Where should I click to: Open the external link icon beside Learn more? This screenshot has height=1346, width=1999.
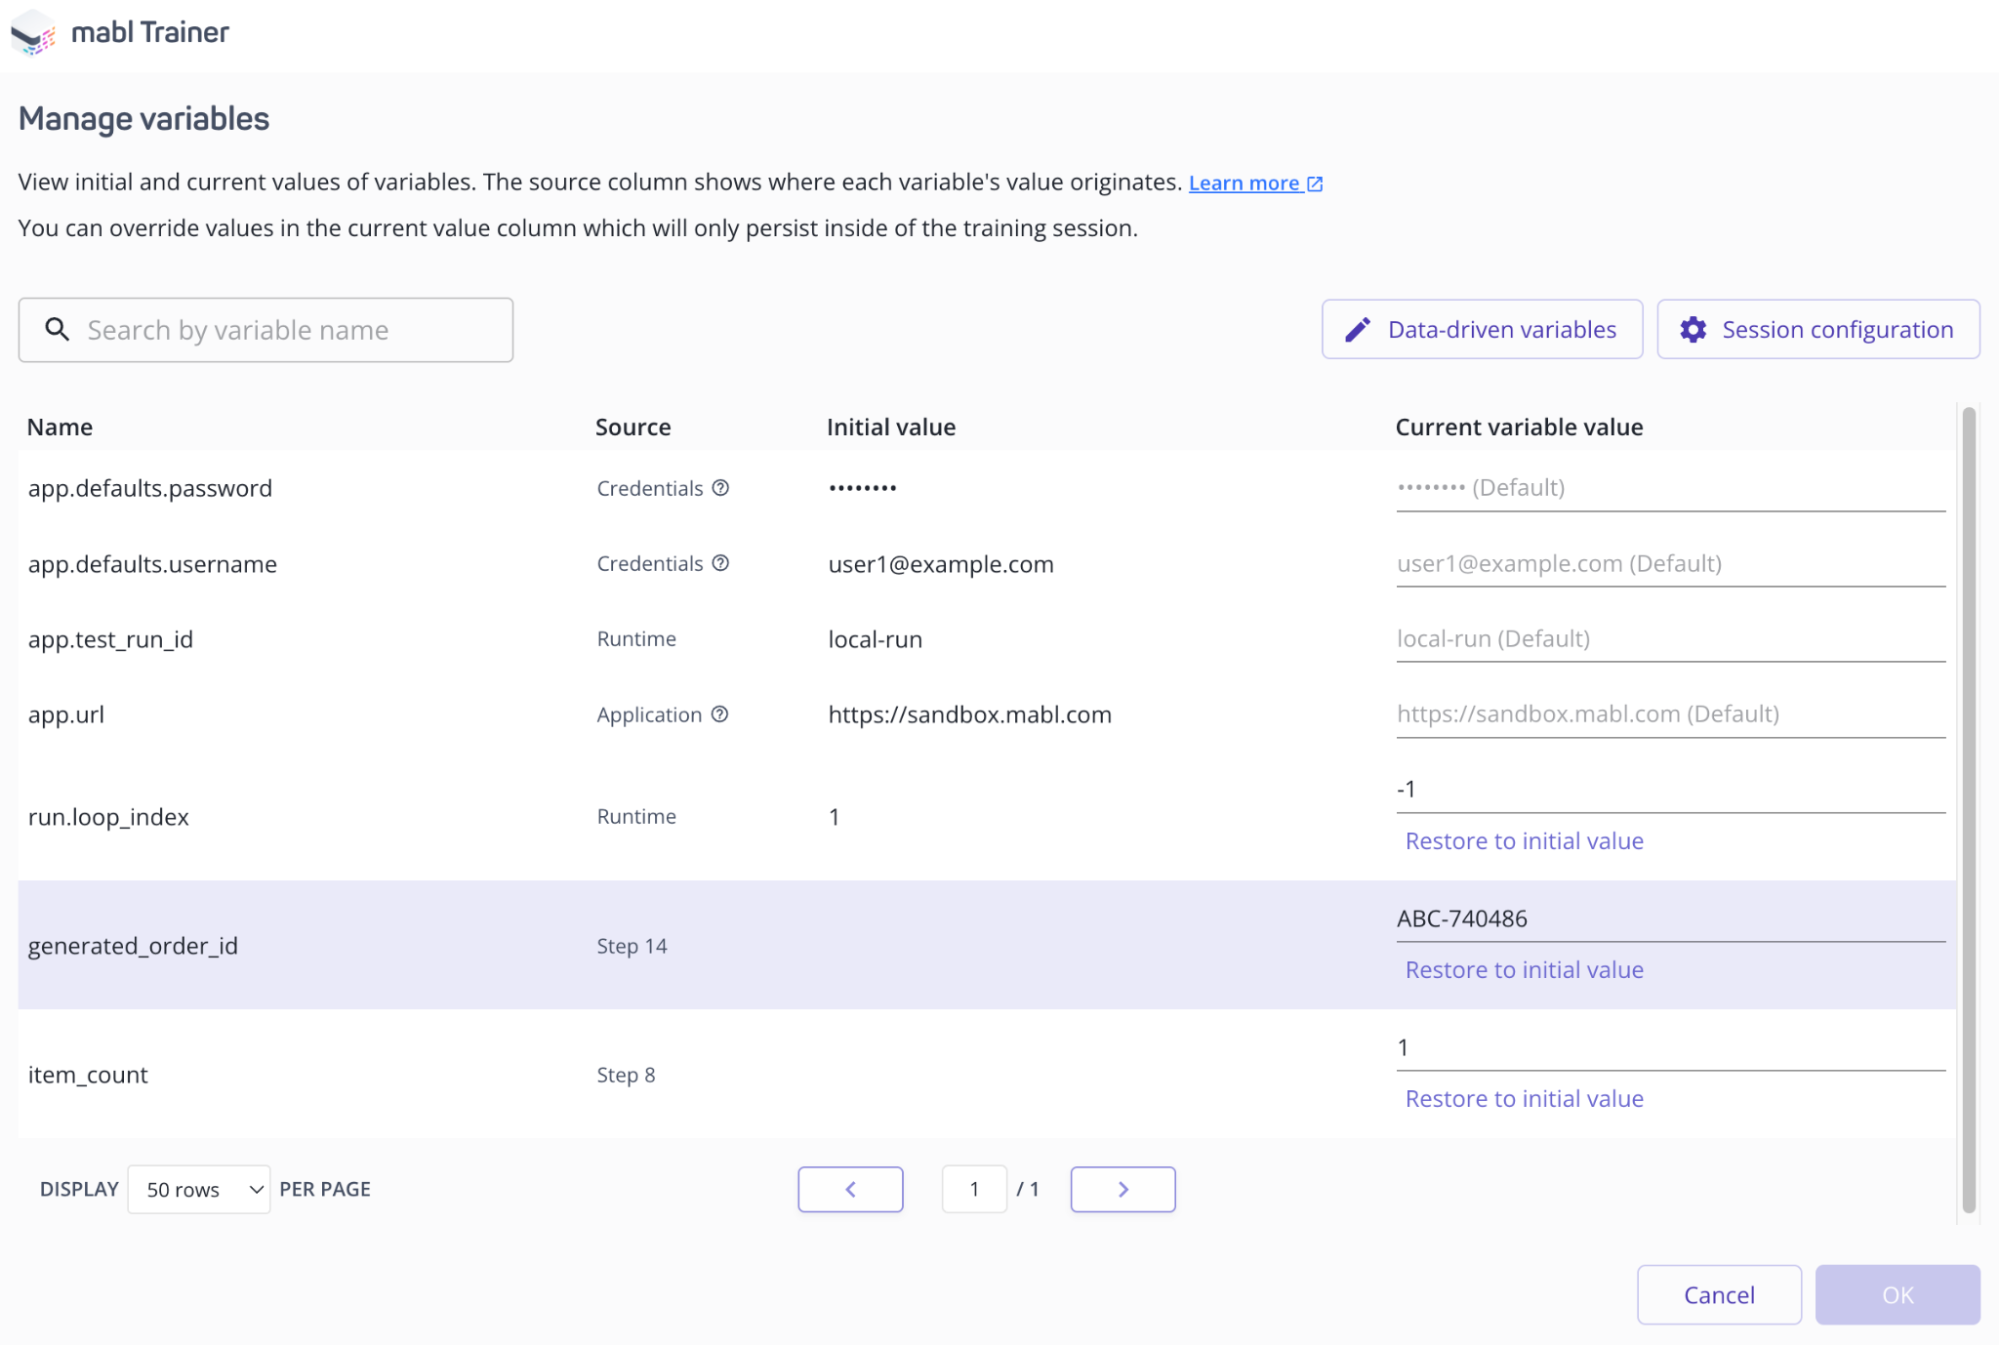[x=1314, y=182]
